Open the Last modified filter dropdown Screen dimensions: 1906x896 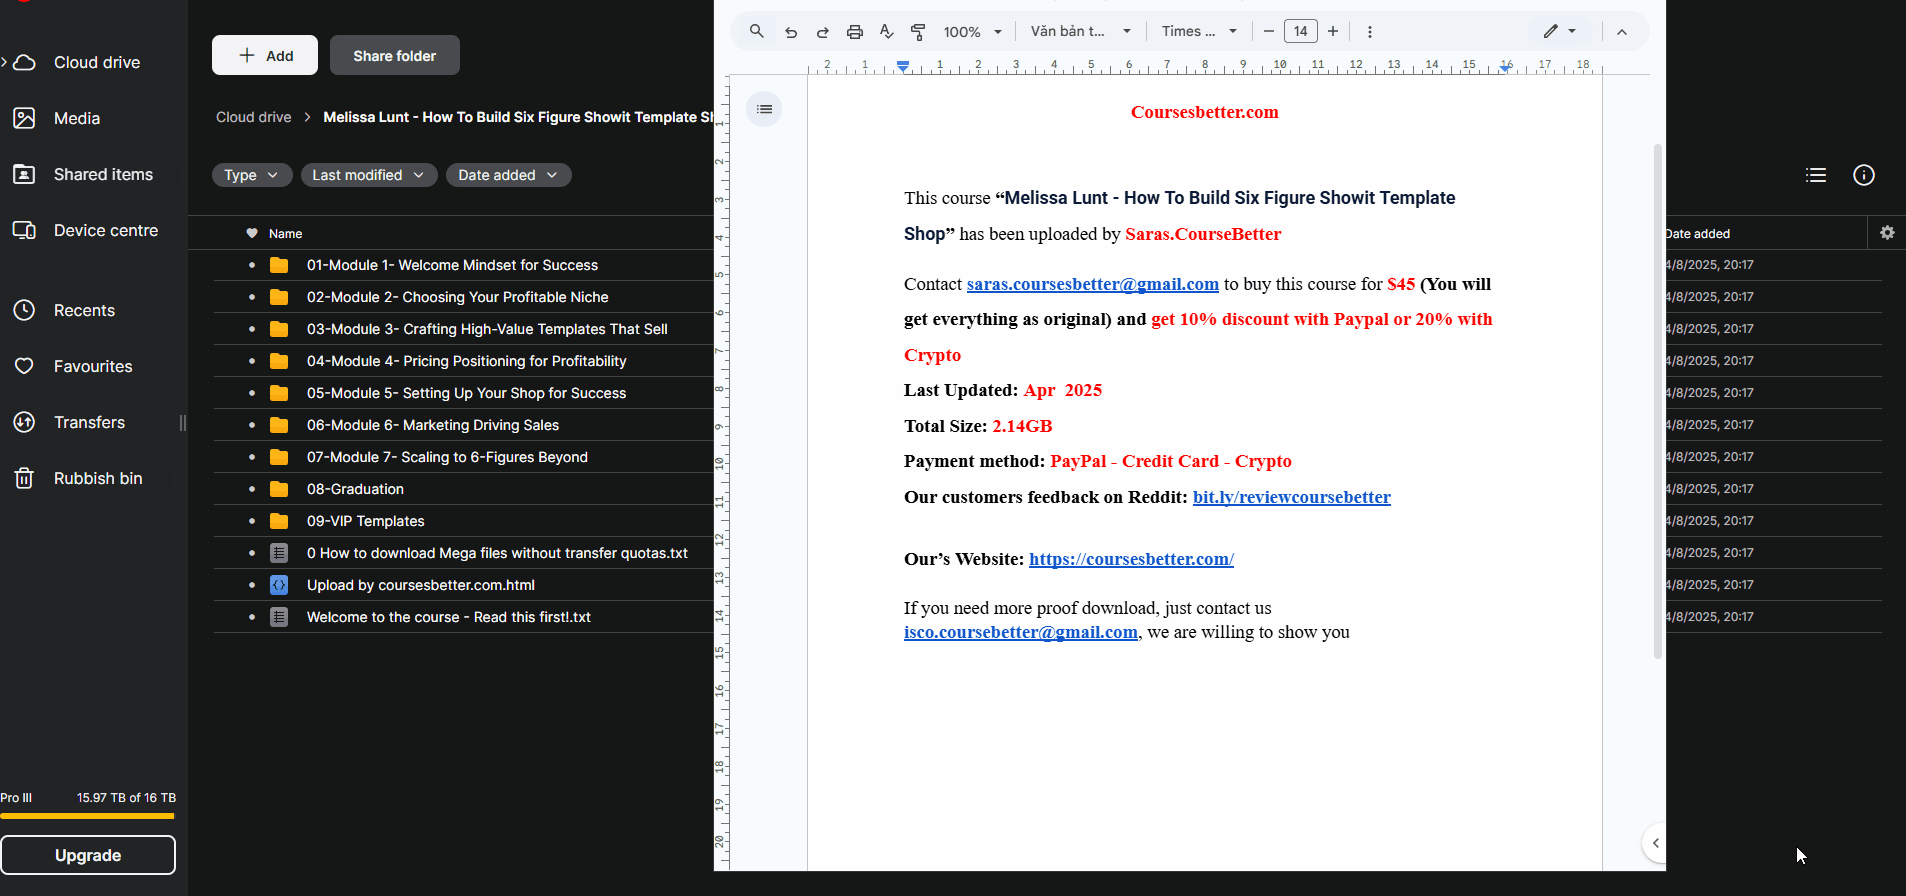[x=369, y=175]
